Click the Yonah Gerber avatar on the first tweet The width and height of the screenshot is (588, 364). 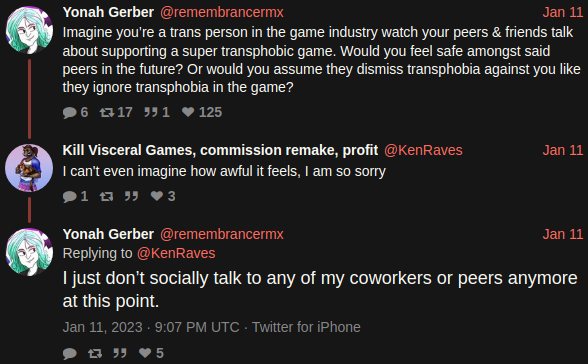click(29, 30)
